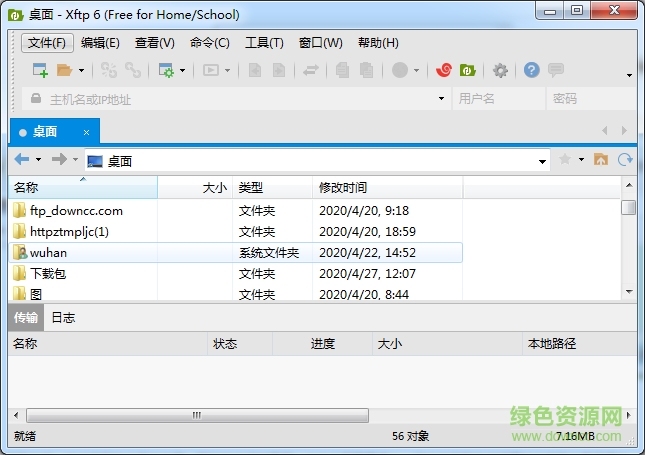Select the 图 folder row
The width and height of the screenshot is (645, 455).
click(236, 294)
